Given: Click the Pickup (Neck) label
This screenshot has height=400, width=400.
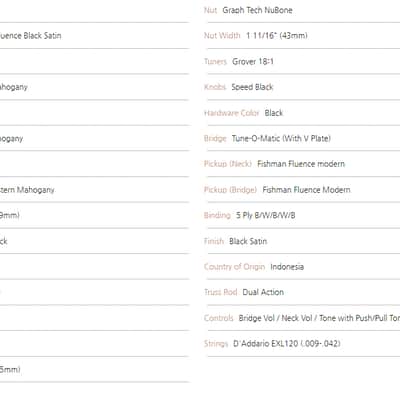Looking at the screenshot, I should (x=228, y=164).
